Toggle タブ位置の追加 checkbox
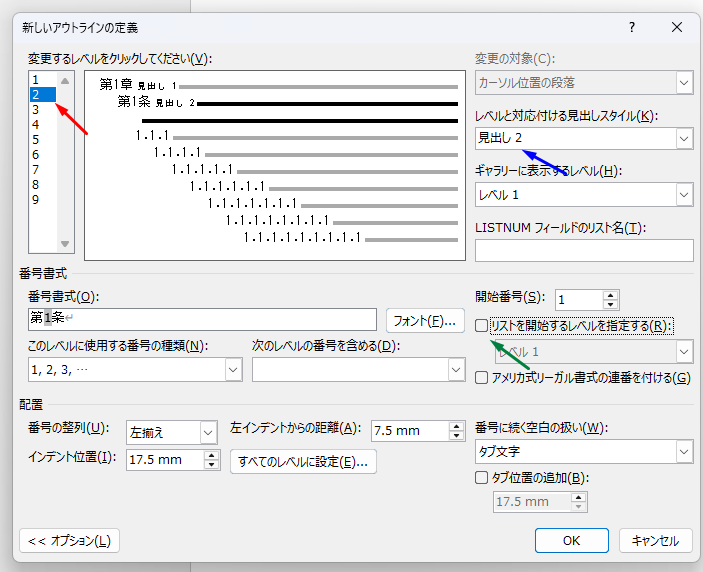703x572 pixels. coord(481,477)
